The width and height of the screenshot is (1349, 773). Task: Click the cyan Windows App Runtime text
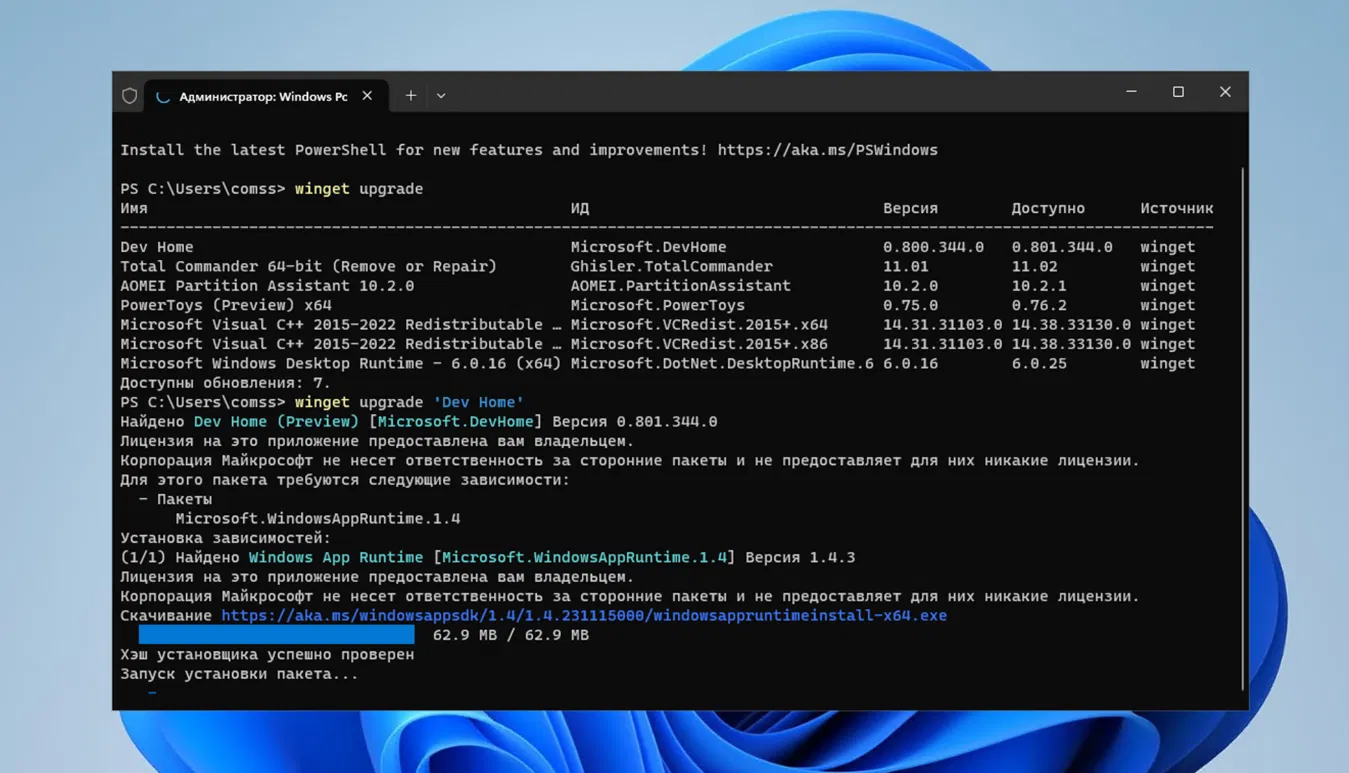(336, 558)
